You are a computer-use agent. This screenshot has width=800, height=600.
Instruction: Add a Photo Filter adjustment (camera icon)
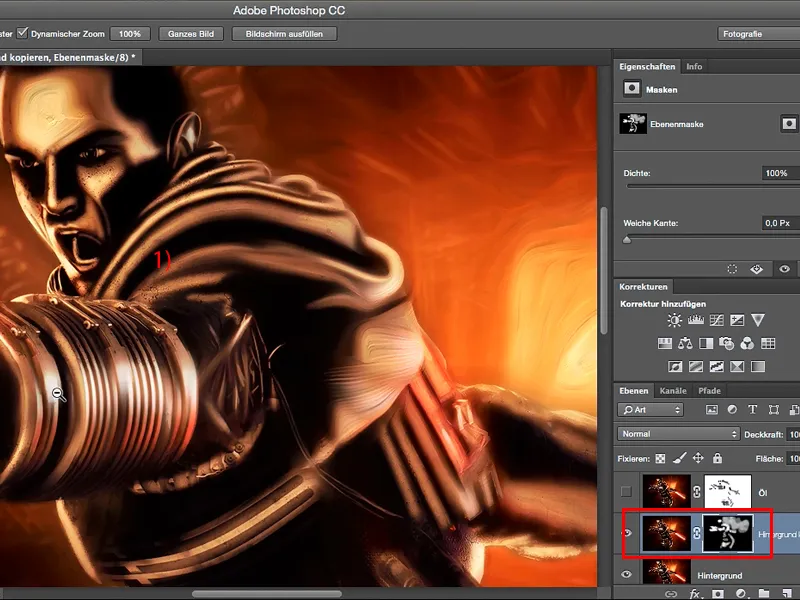pyautogui.click(x=727, y=343)
